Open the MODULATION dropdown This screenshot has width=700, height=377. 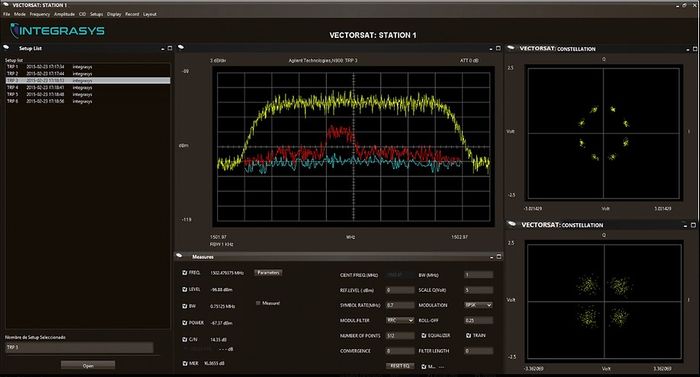click(479, 305)
